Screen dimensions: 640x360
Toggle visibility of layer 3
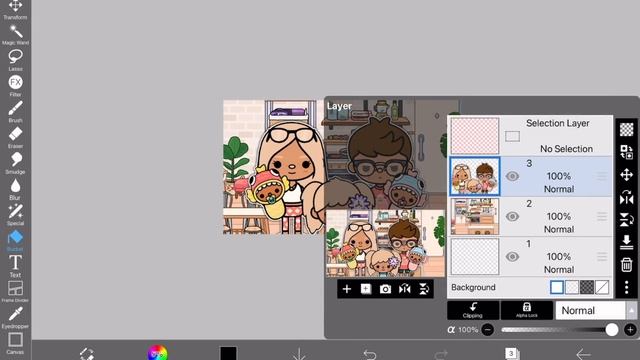click(513, 176)
